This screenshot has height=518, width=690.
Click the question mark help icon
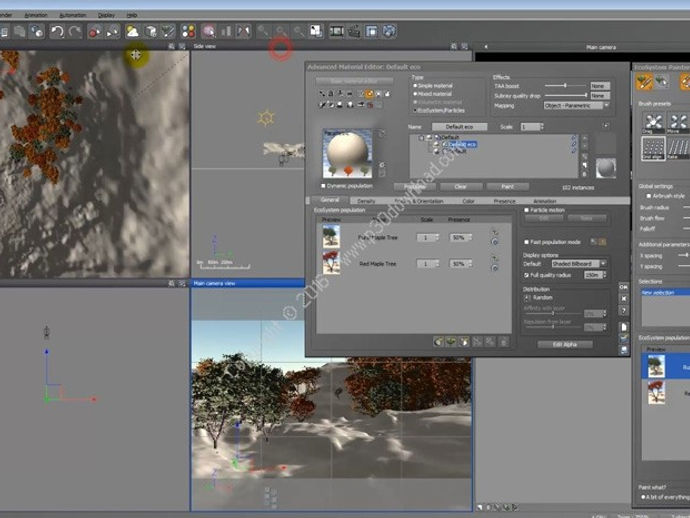coord(624,311)
